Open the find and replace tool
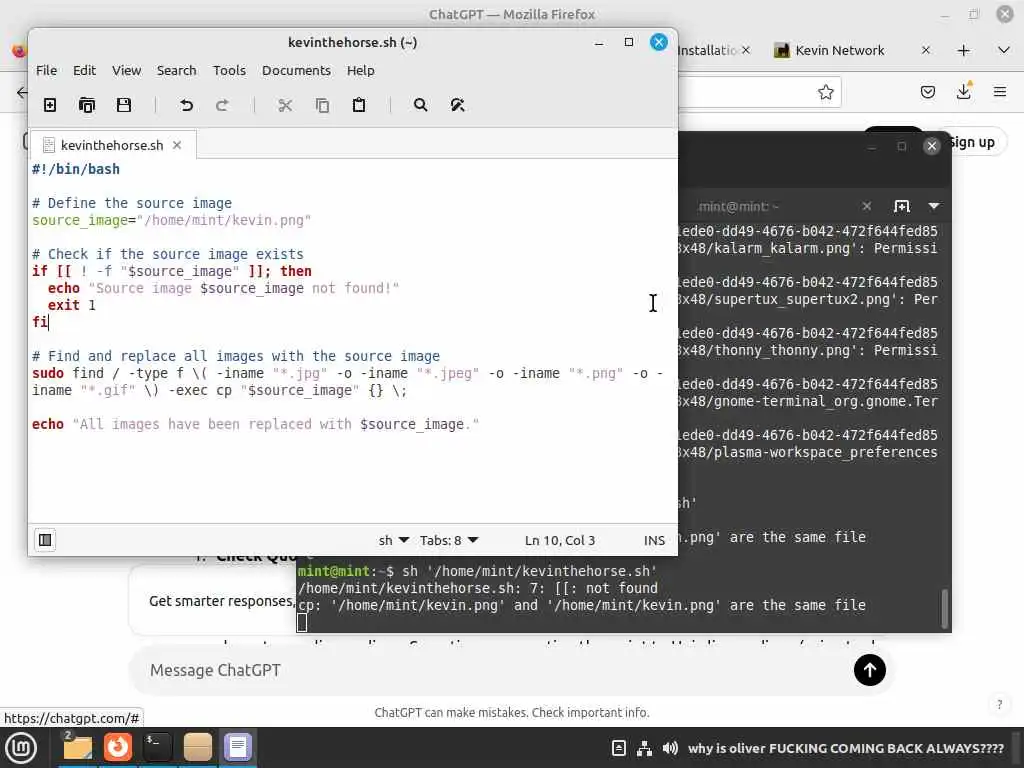Viewport: 1024px width, 768px height. pyautogui.click(x=457, y=105)
